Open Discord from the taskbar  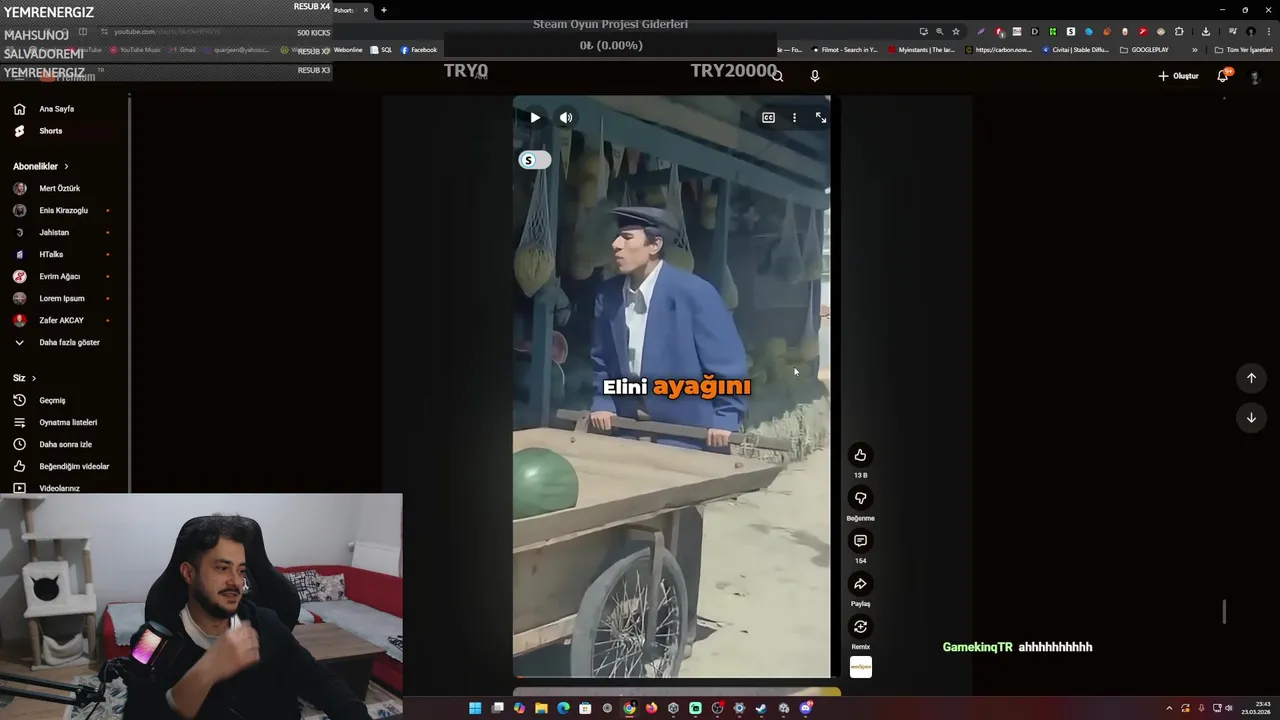click(x=805, y=708)
